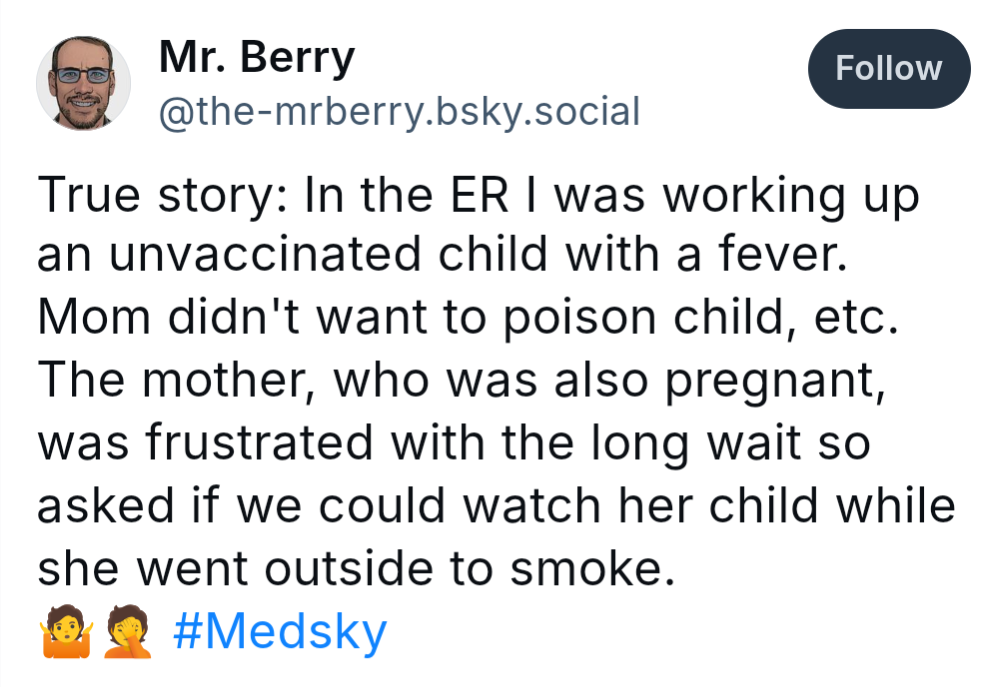The width and height of the screenshot is (1007, 687).
Task: Click the word "smoke" ending the post
Action: coord(586,569)
